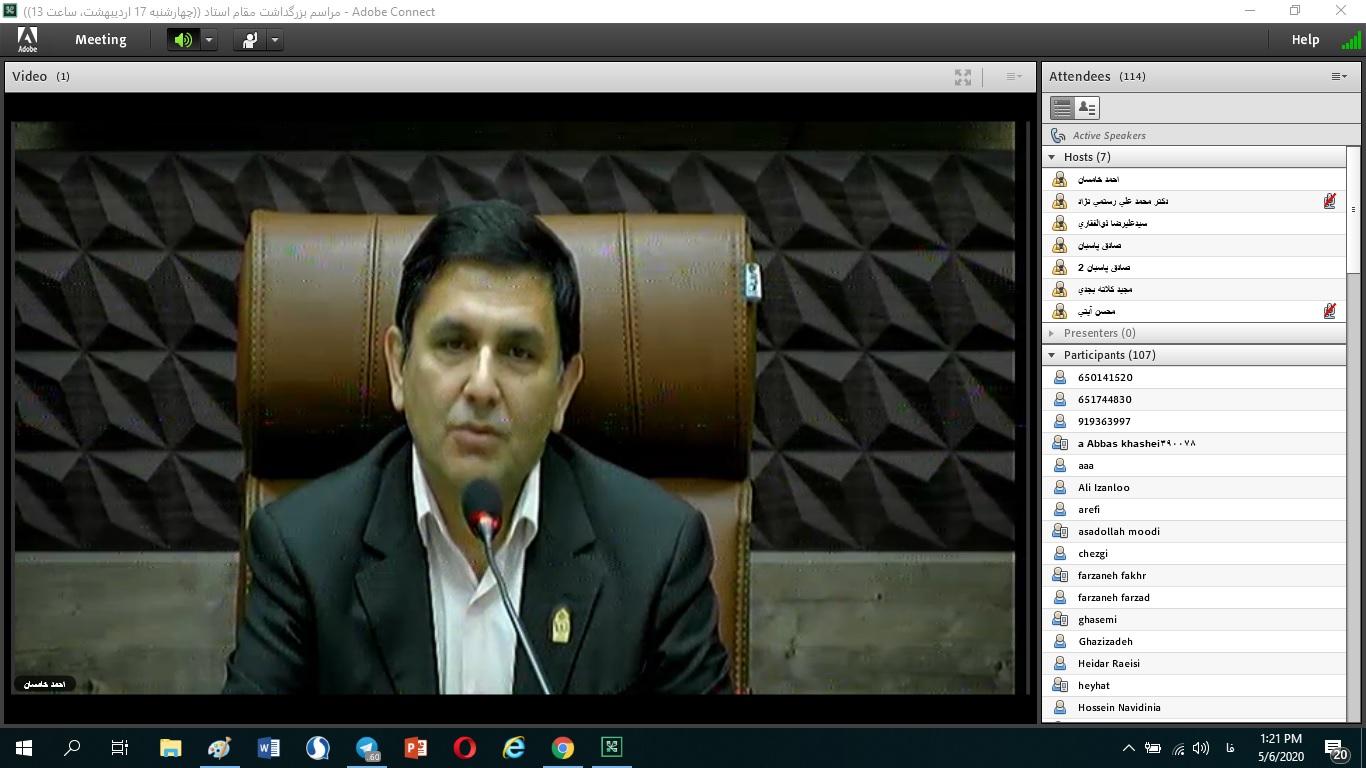The width and height of the screenshot is (1366, 768).
Task: Open the Video pod options menu
Action: (x=1013, y=77)
